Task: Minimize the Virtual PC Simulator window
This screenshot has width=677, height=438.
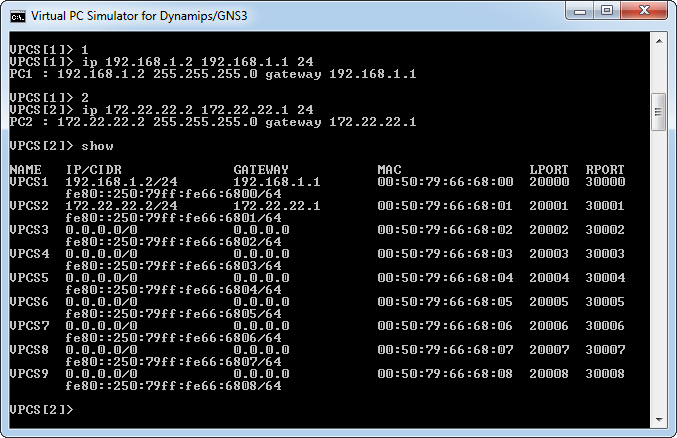Action: click(x=580, y=11)
